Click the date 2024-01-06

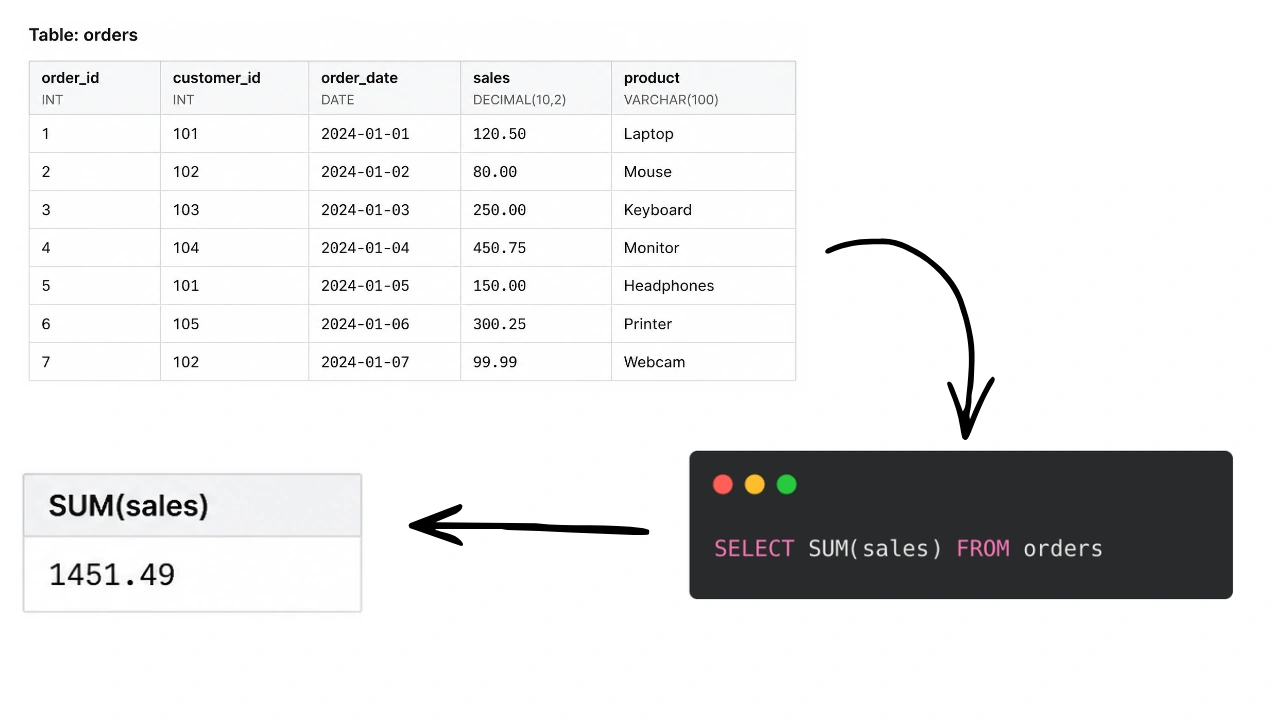coord(365,324)
